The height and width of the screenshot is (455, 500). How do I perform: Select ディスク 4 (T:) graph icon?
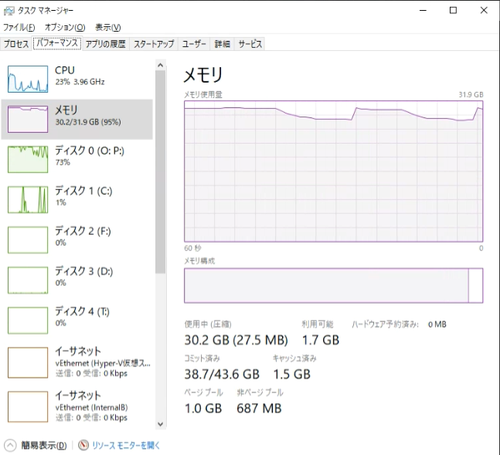(28, 320)
